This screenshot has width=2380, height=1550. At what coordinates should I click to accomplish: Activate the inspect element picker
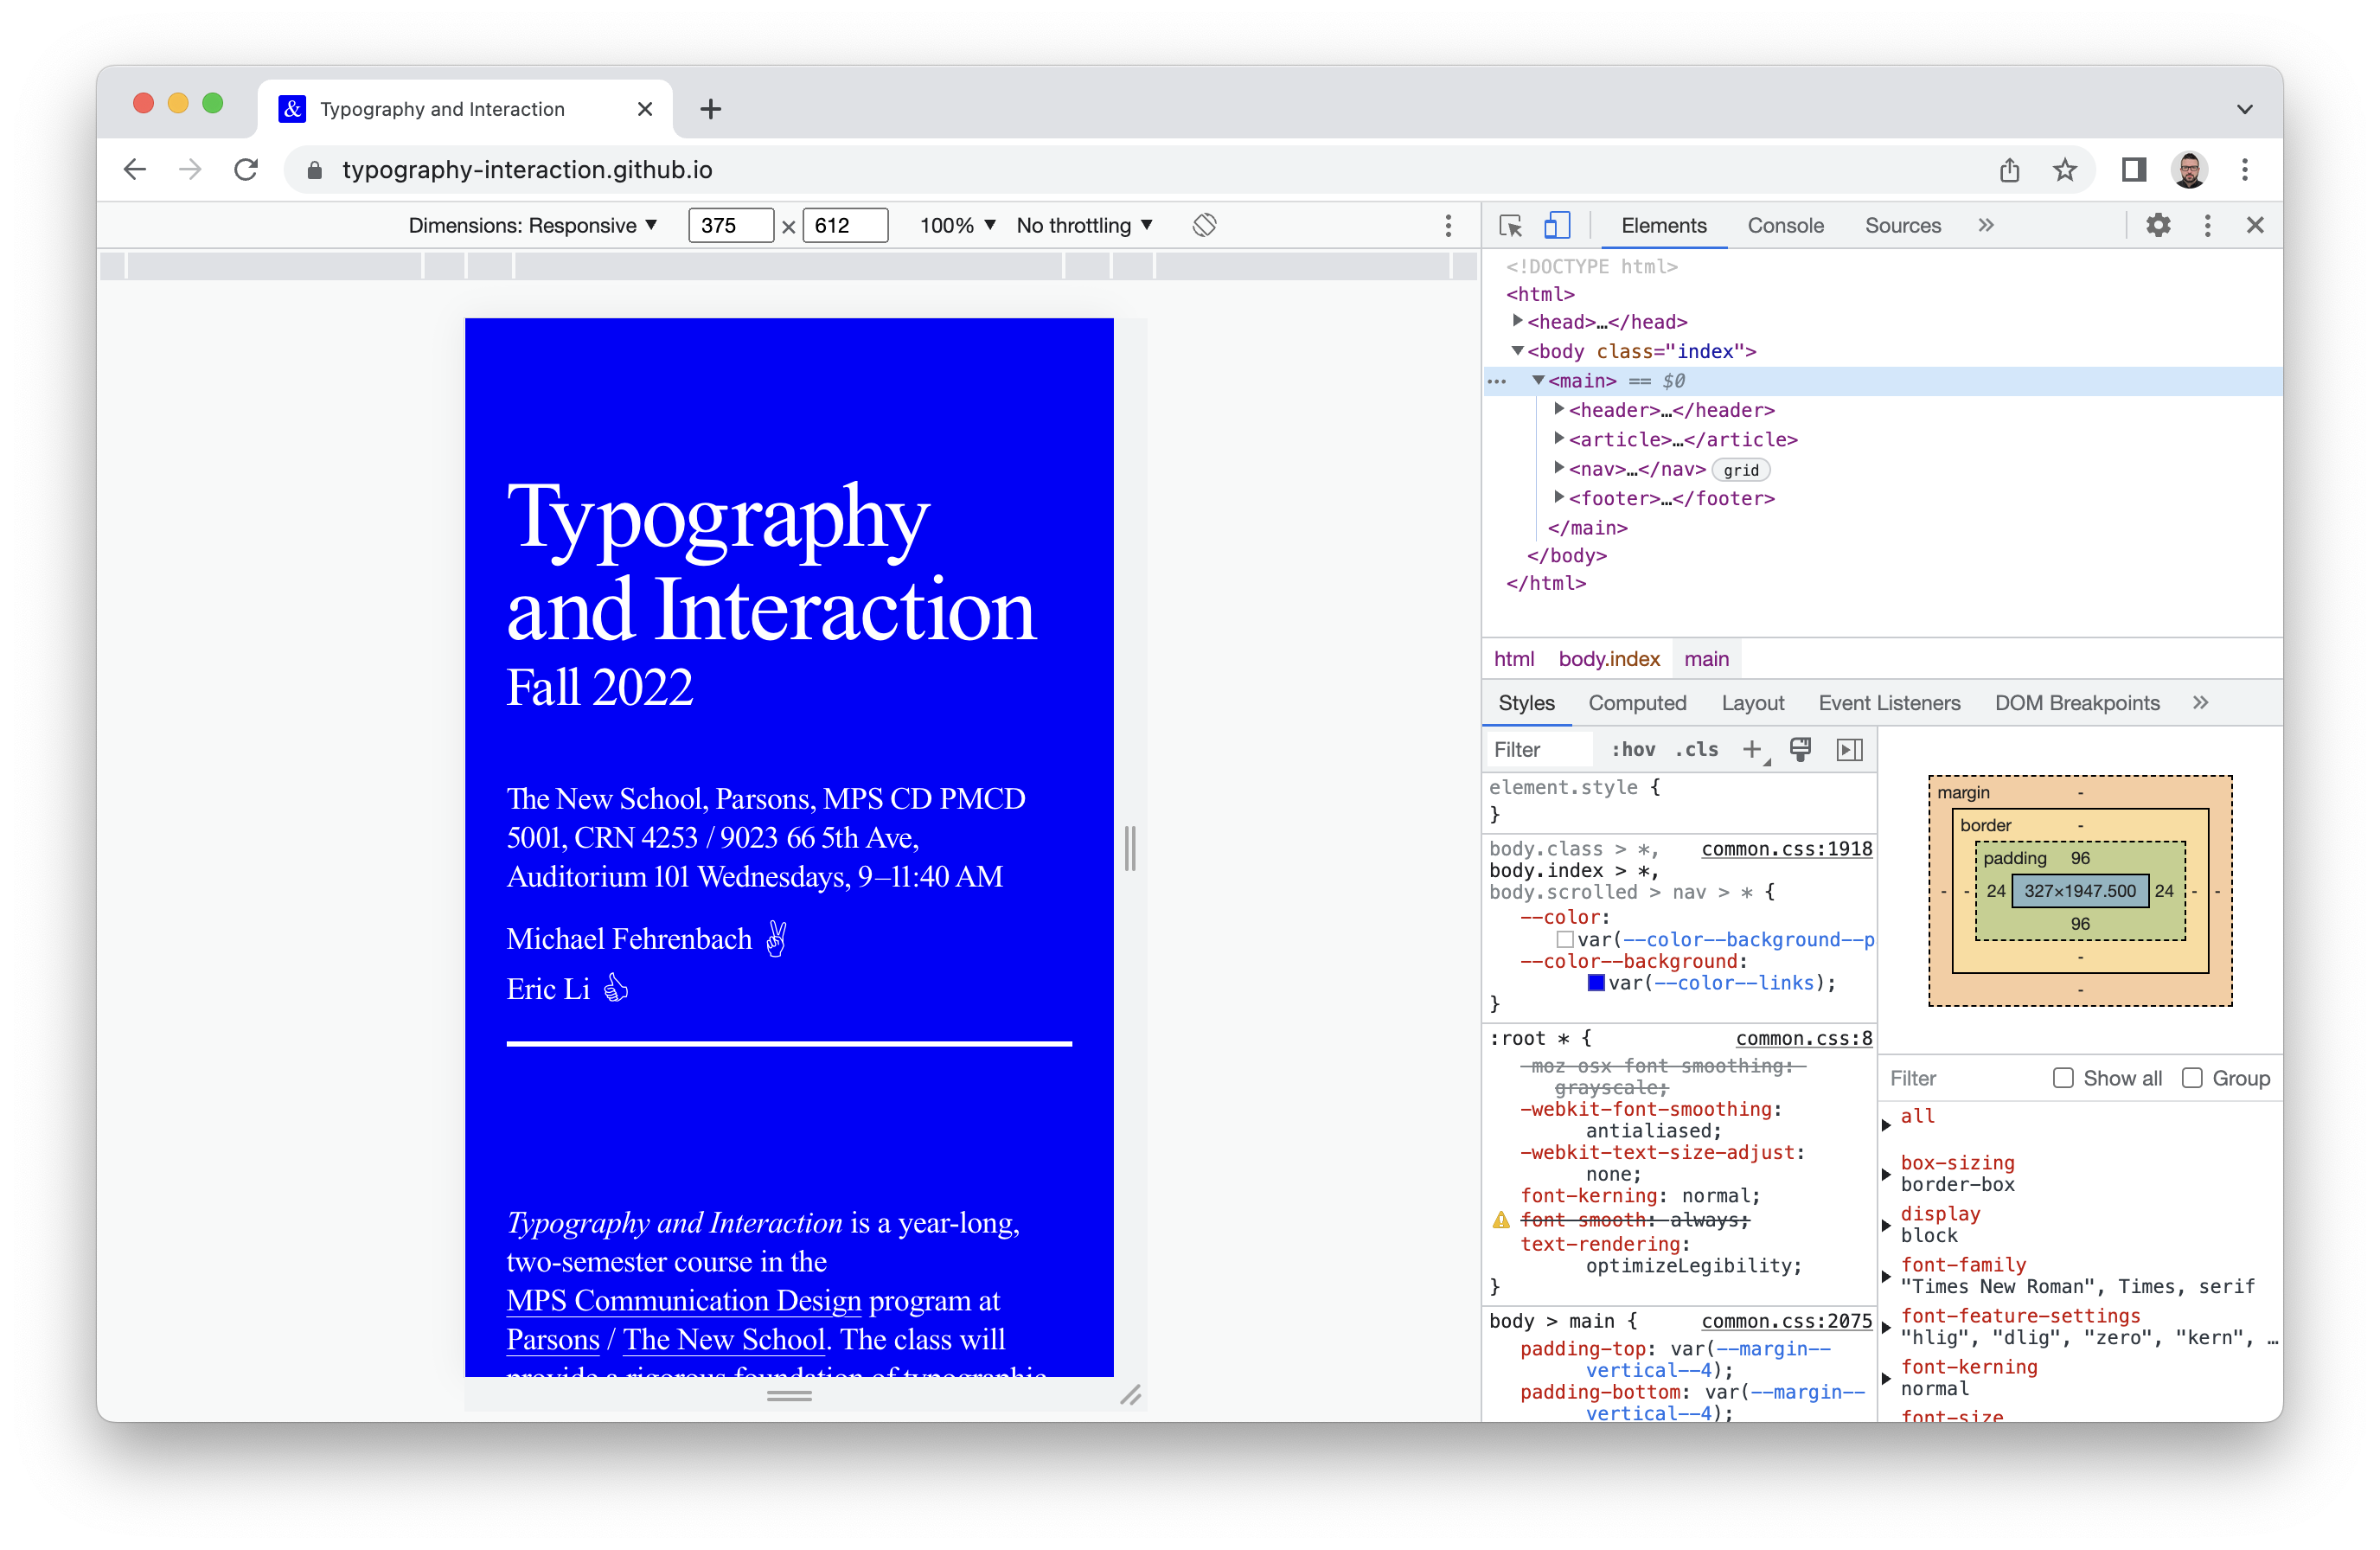[1511, 225]
